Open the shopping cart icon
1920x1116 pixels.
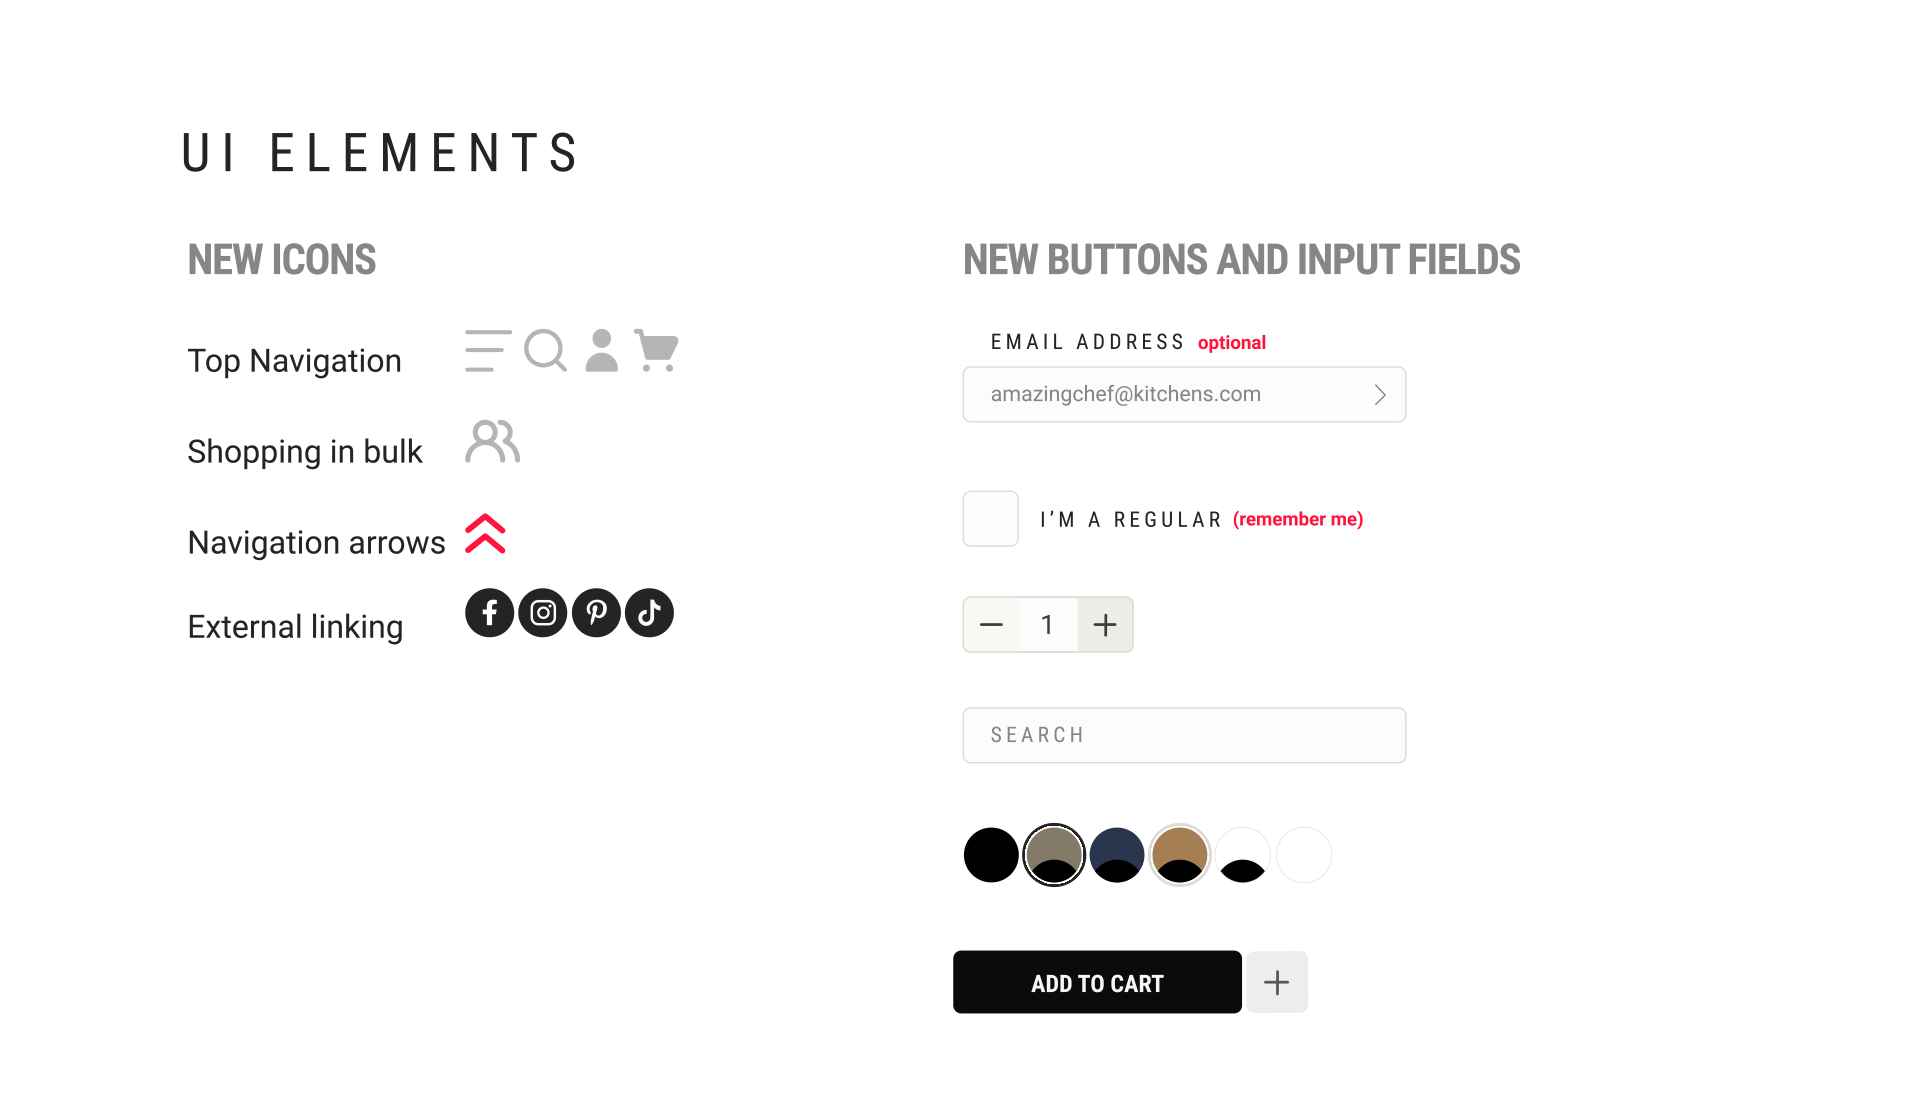[657, 351]
